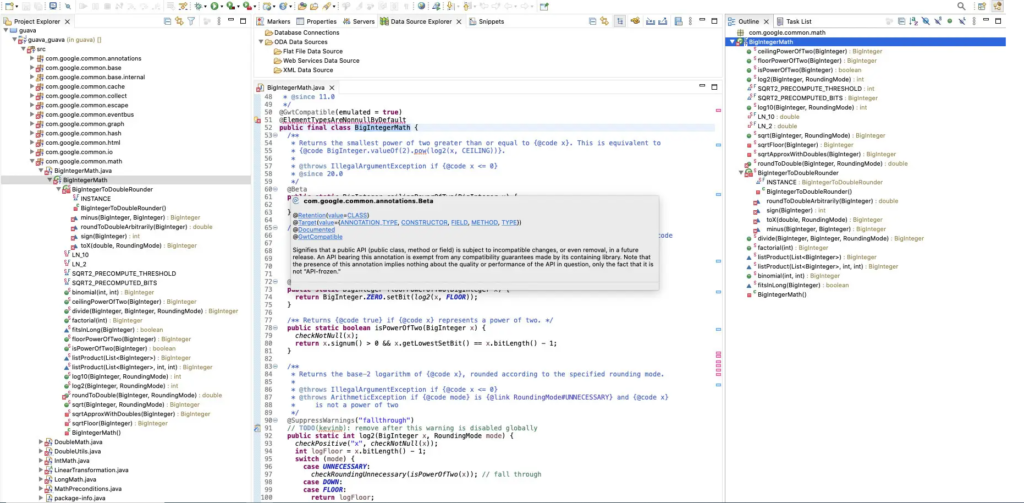Click the Open Type toolbar icon
This screenshot has width=1024, height=503.
(302, 6)
